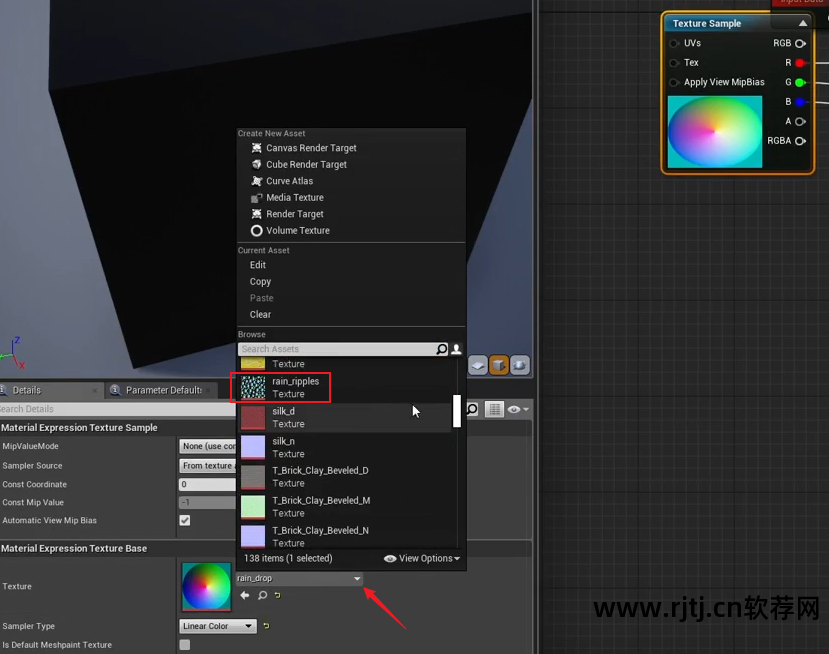
Task: Open the Linear Color sampler type dropdown
Action: [x=218, y=626]
